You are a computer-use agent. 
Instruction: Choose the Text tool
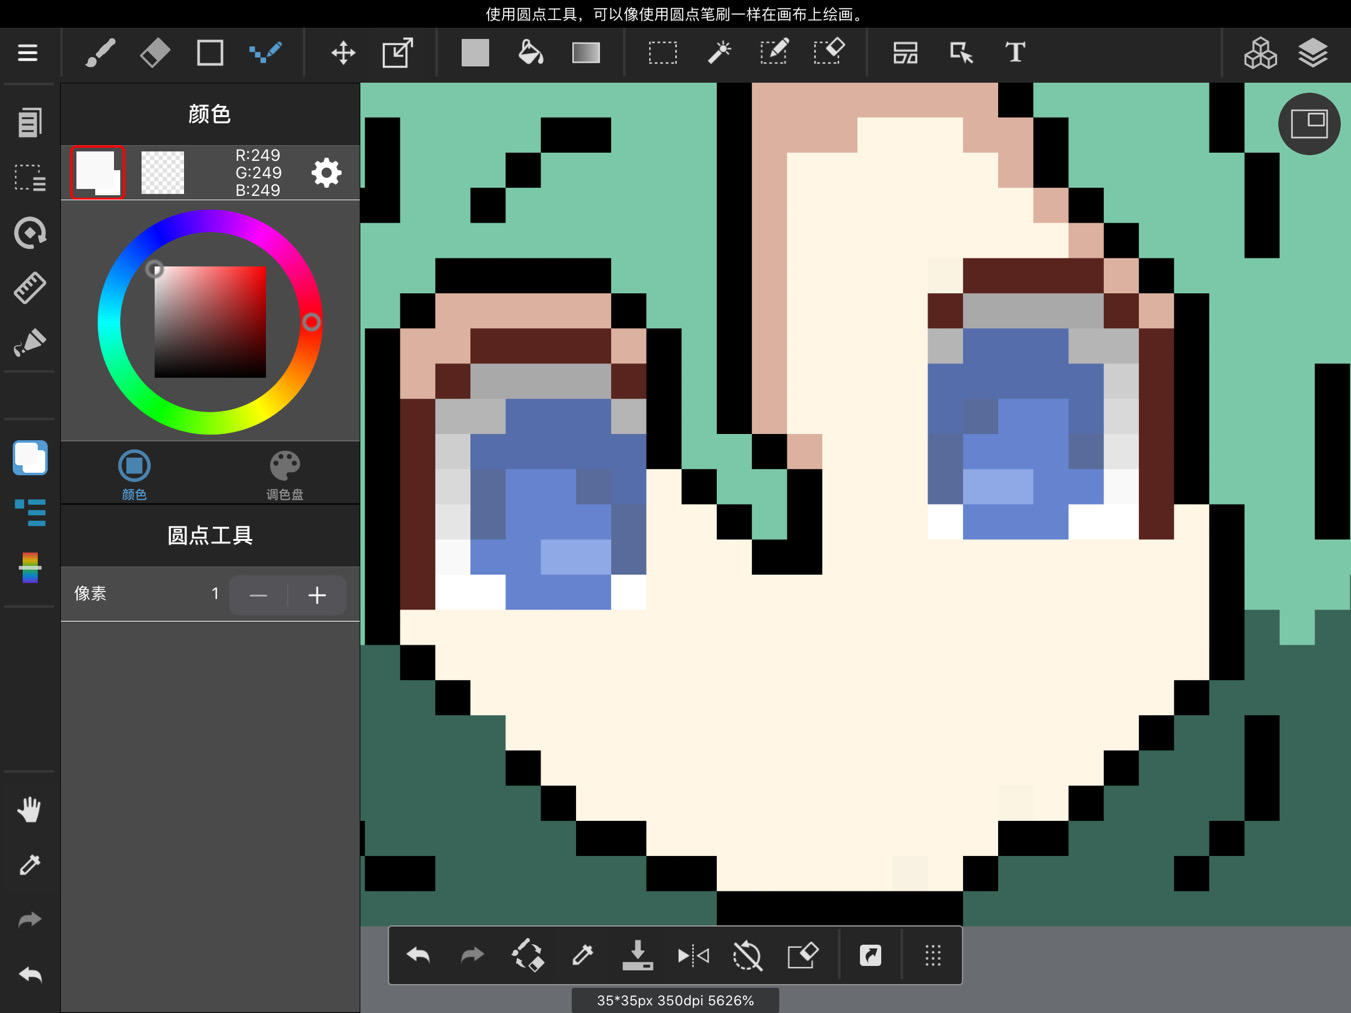click(x=1015, y=52)
